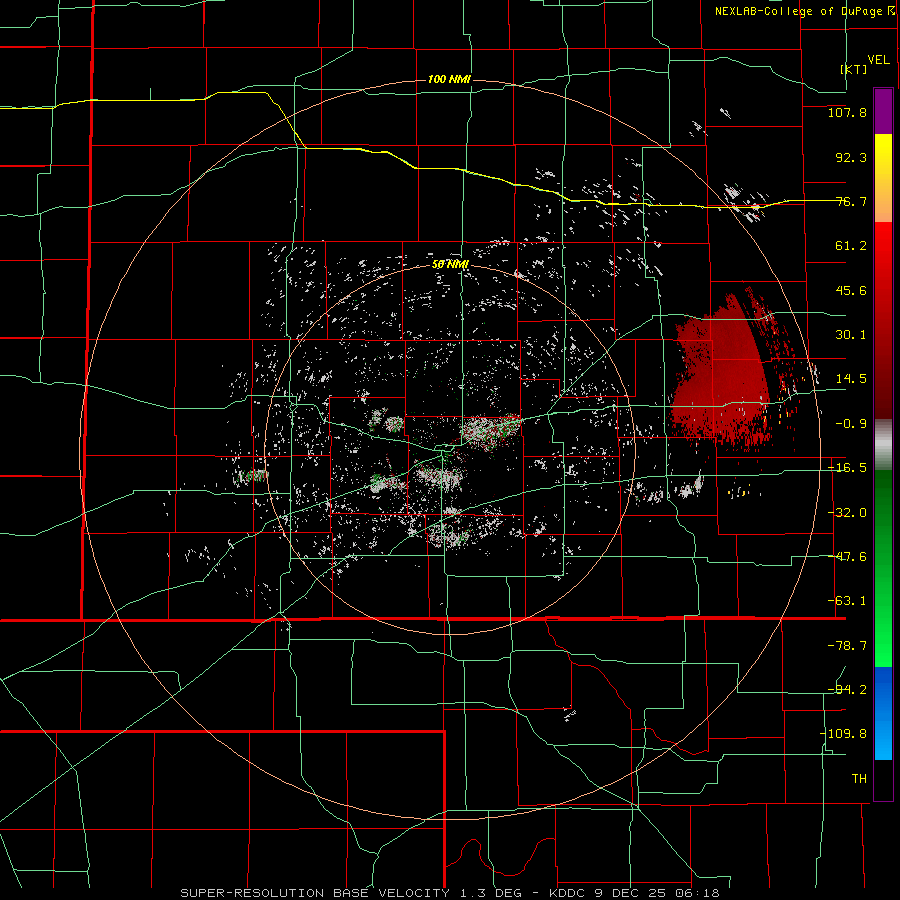Click the gray near-zero segment of the color bar
The height and width of the screenshot is (900, 900).
pyautogui.click(x=883, y=445)
